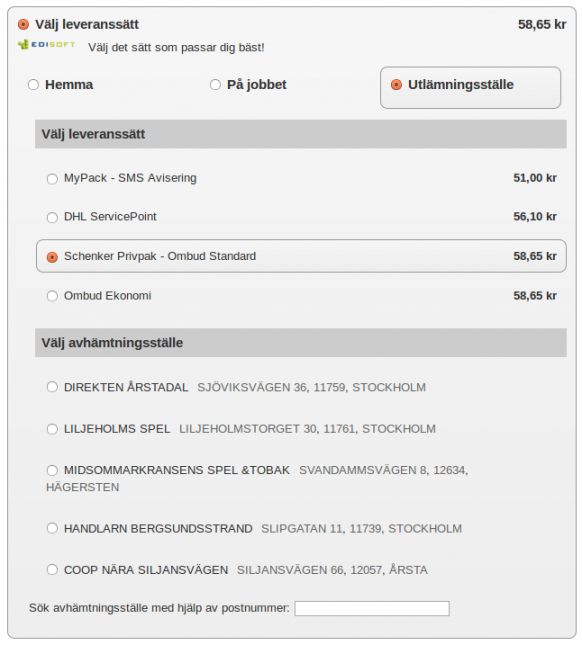Click the Edisoft logo icon
The height and width of the screenshot is (645, 582).
[46, 44]
